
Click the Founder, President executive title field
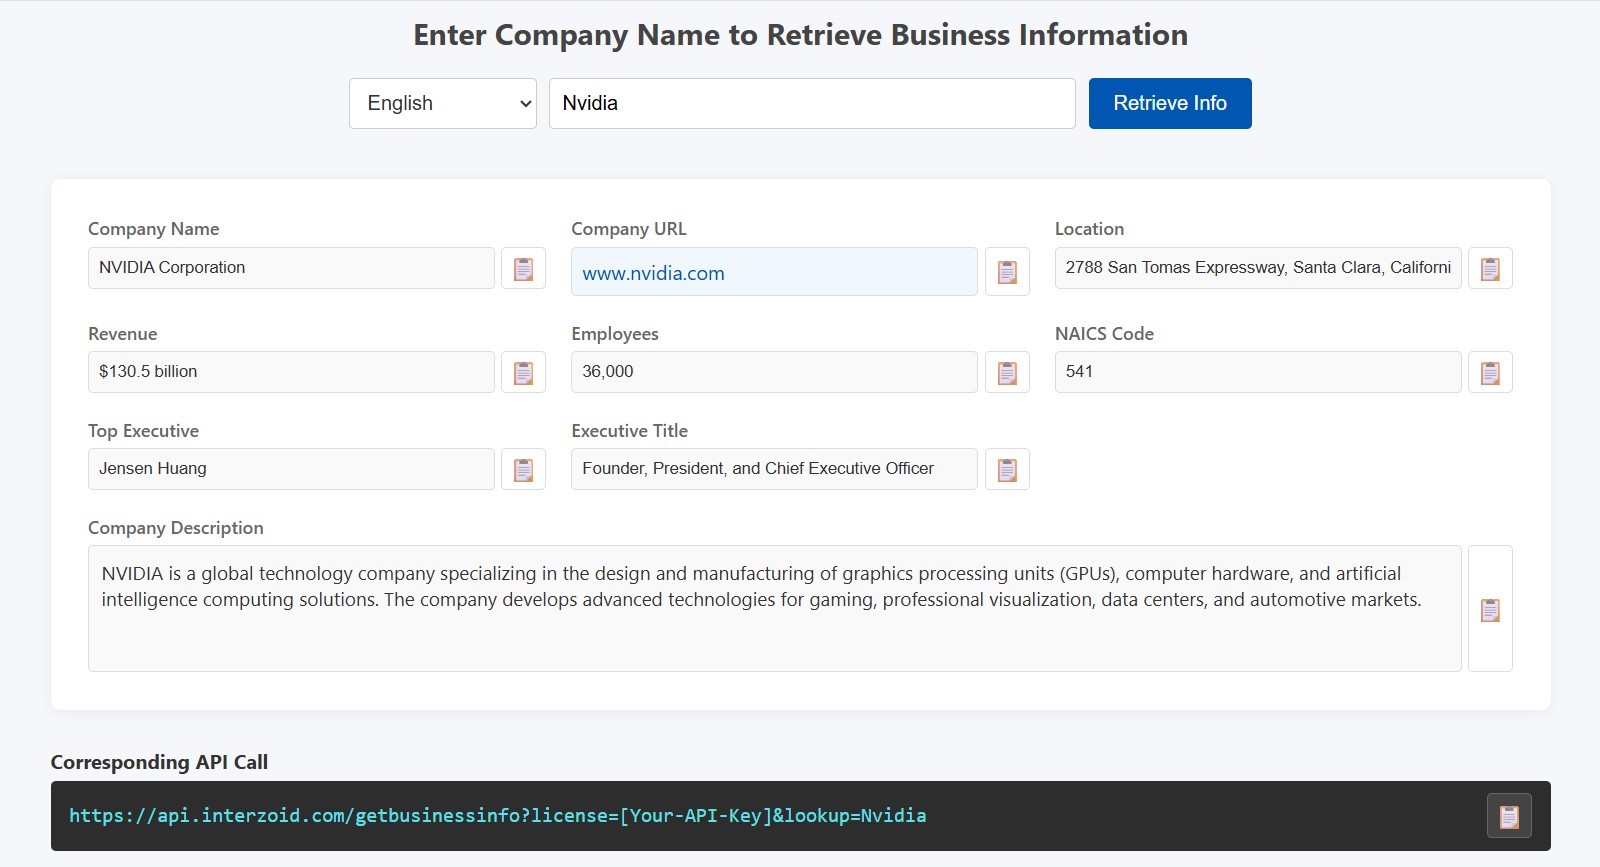pyautogui.click(x=774, y=469)
